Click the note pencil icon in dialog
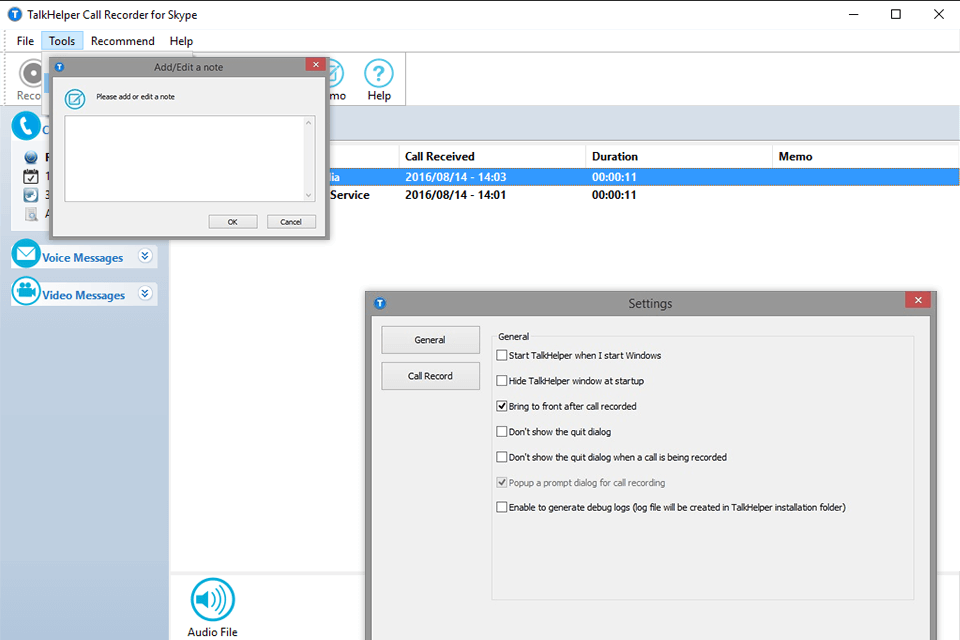960x640 pixels. click(75, 98)
